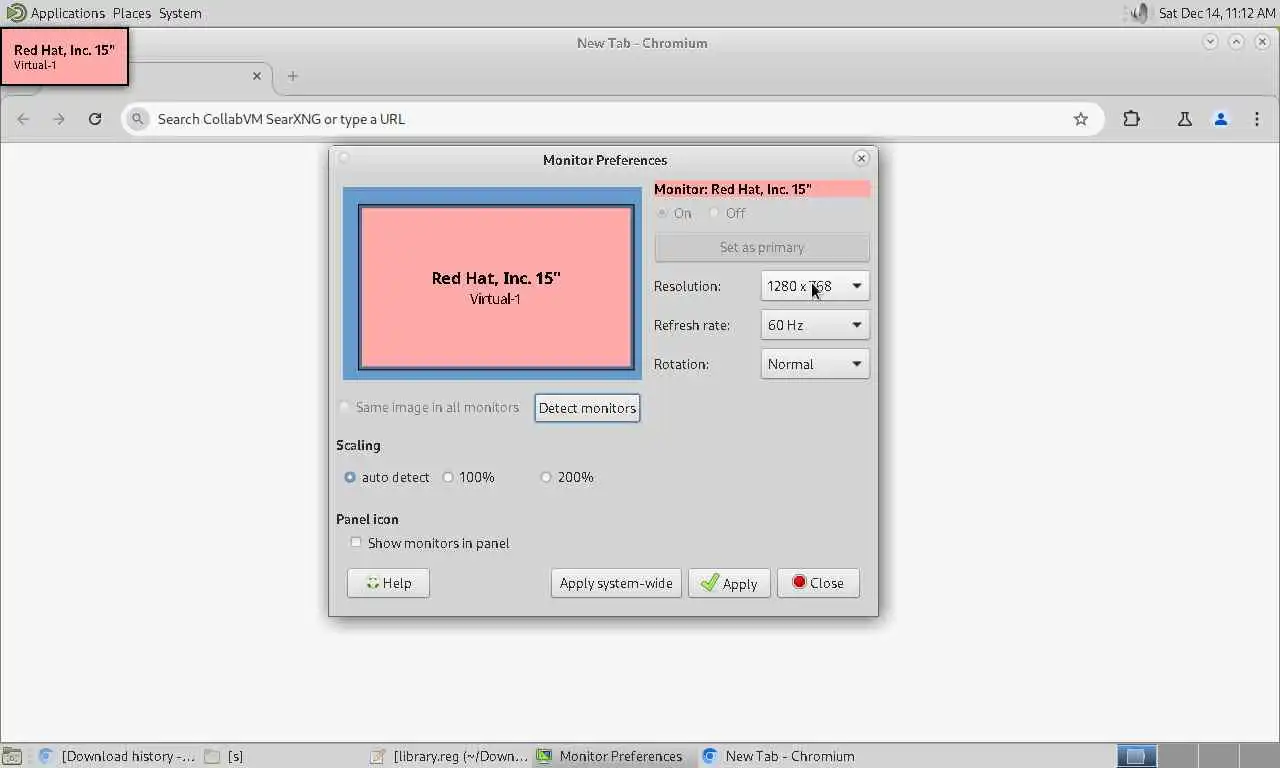Click the Chromium forward arrow

(59, 119)
